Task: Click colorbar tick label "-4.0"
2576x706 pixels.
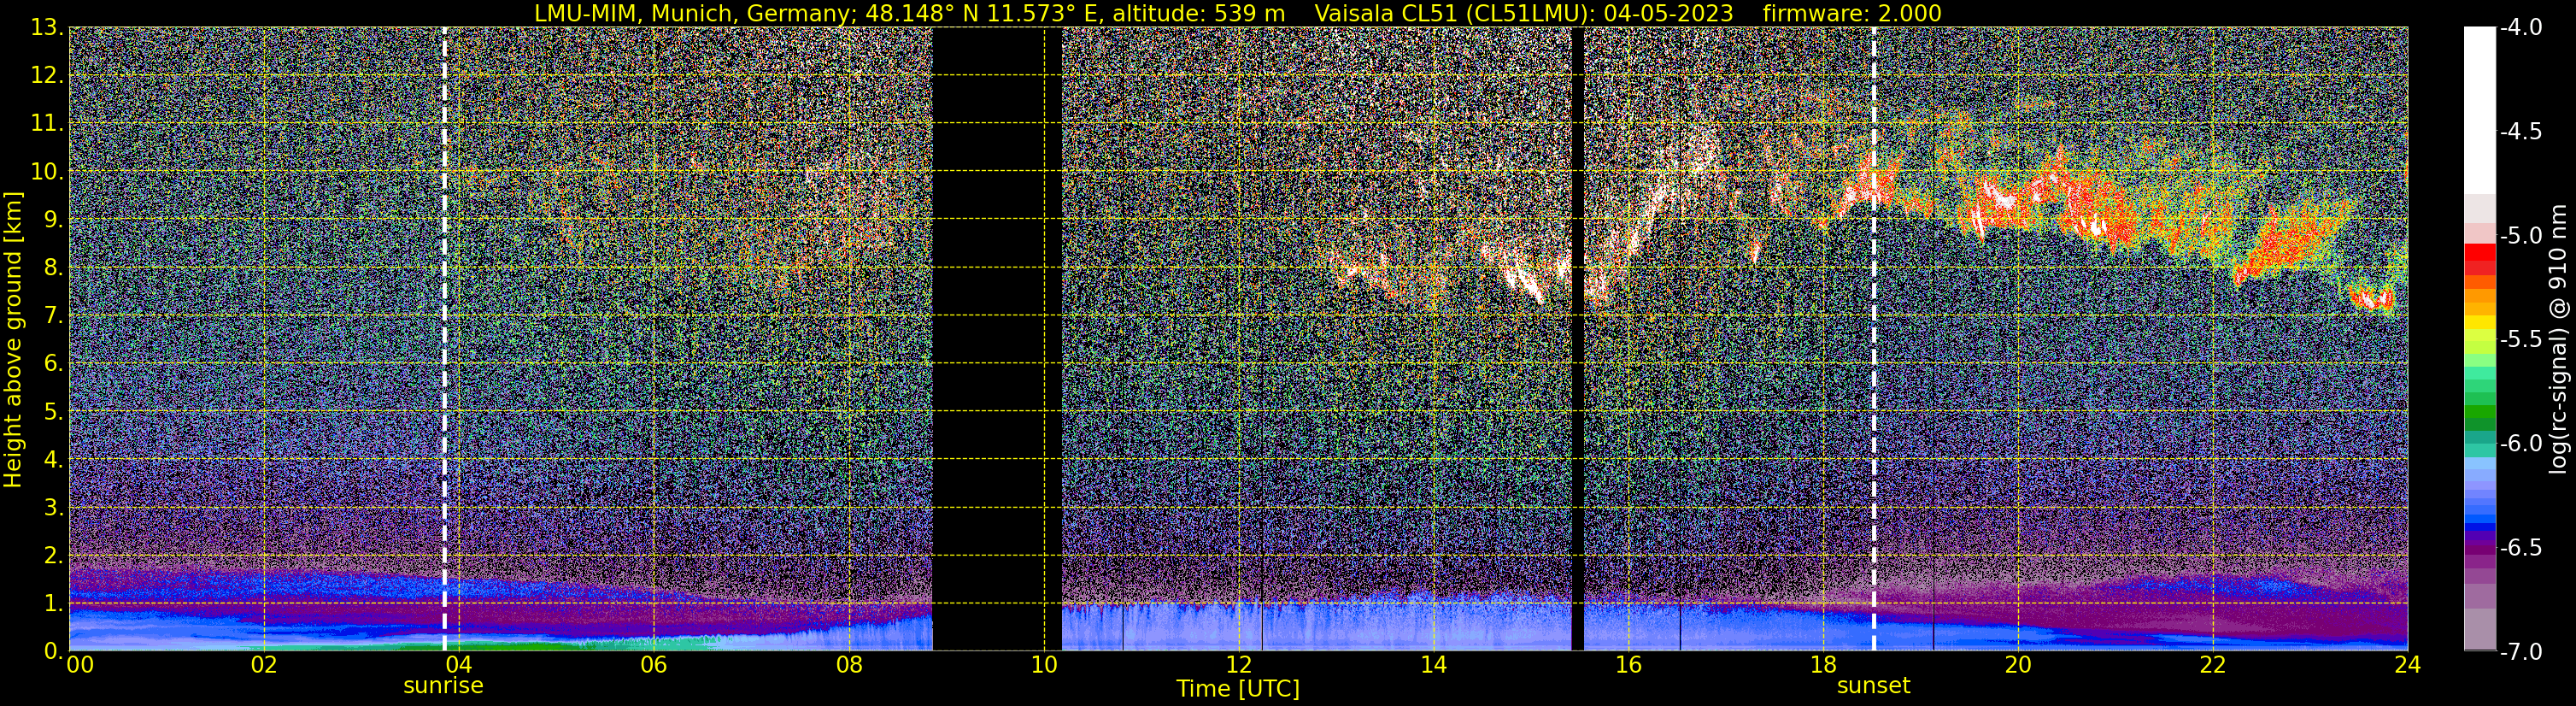Action: click(2520, 27)
